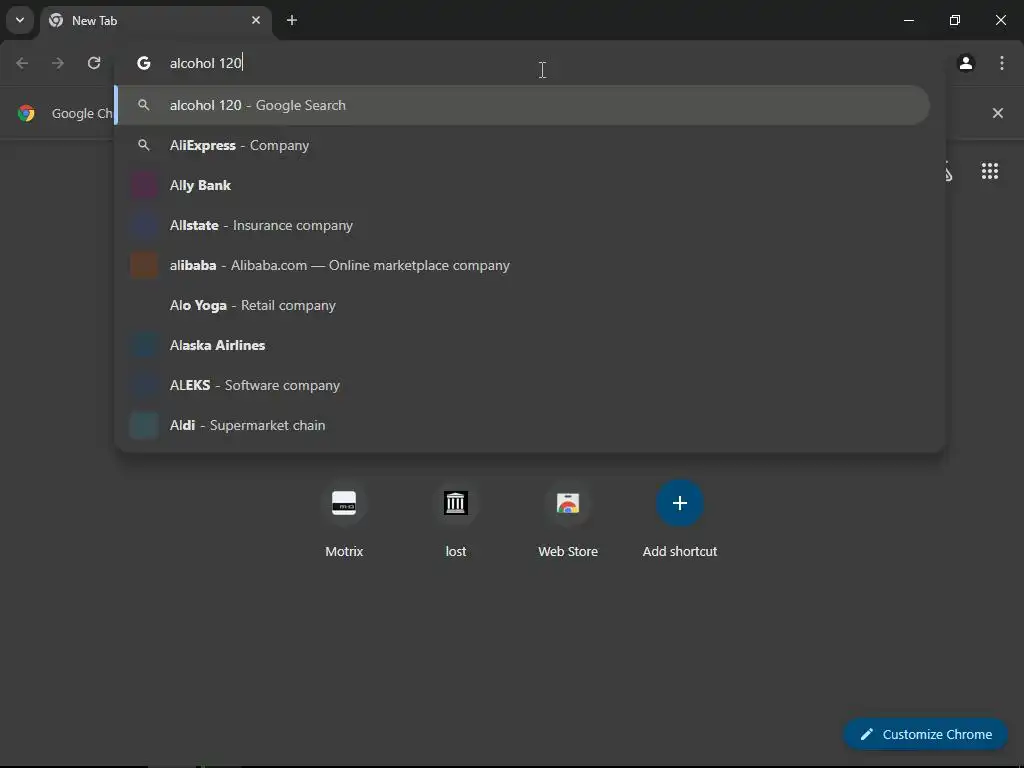Viewport: 1024px width, 768px height.
Task: Click the magnifier icon beside AliExpress
Action: coord(144,145)
